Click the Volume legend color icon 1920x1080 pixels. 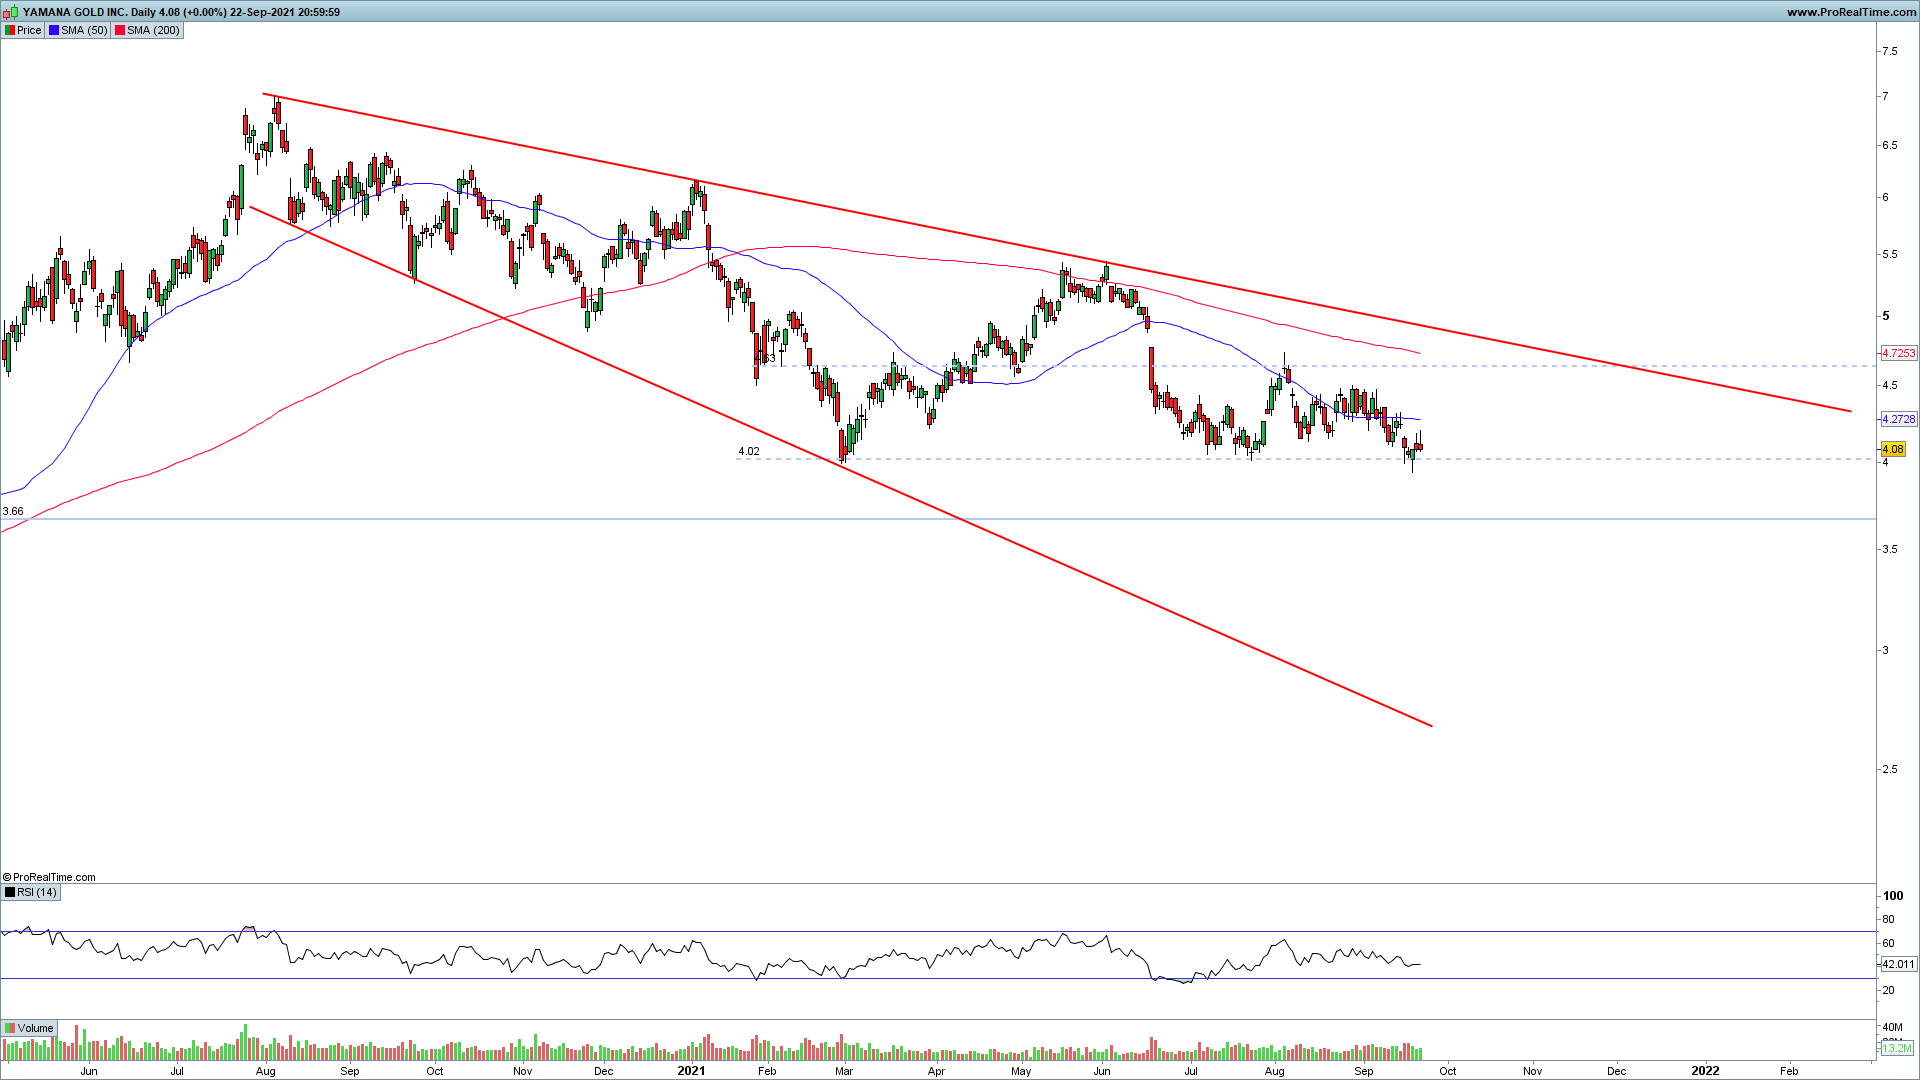(10, 1028)
